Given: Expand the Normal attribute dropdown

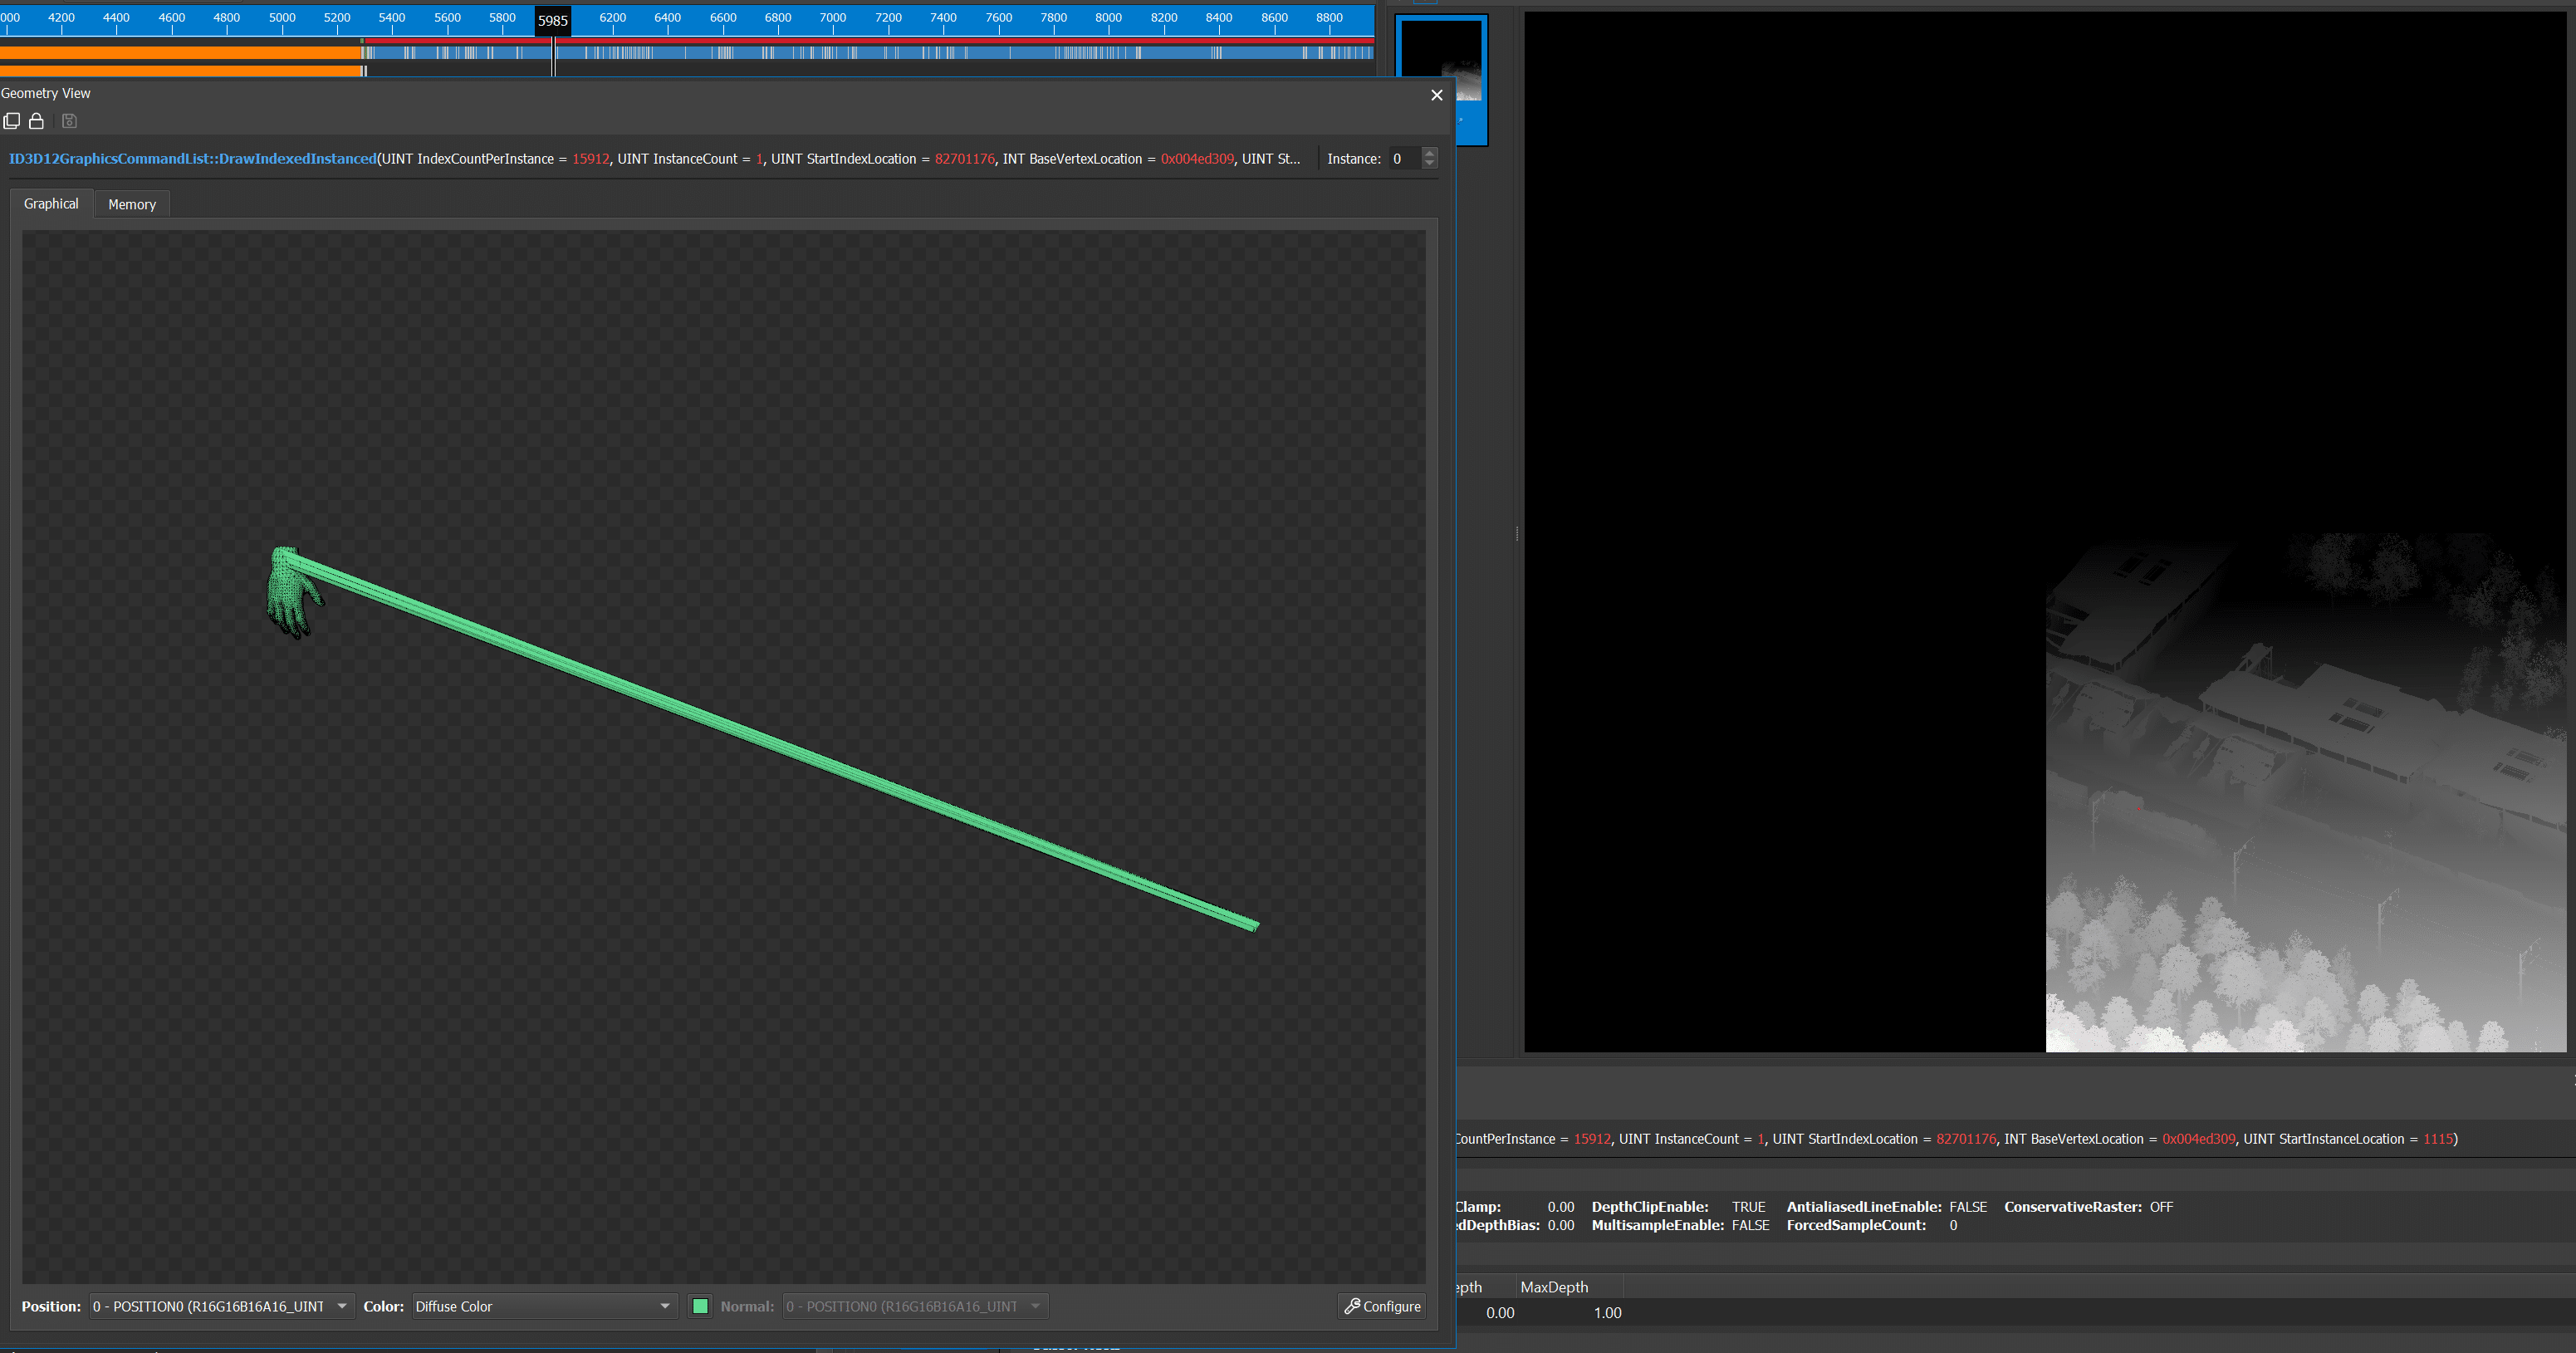Looking at the screenshot, I should (x=914, y=1306).
